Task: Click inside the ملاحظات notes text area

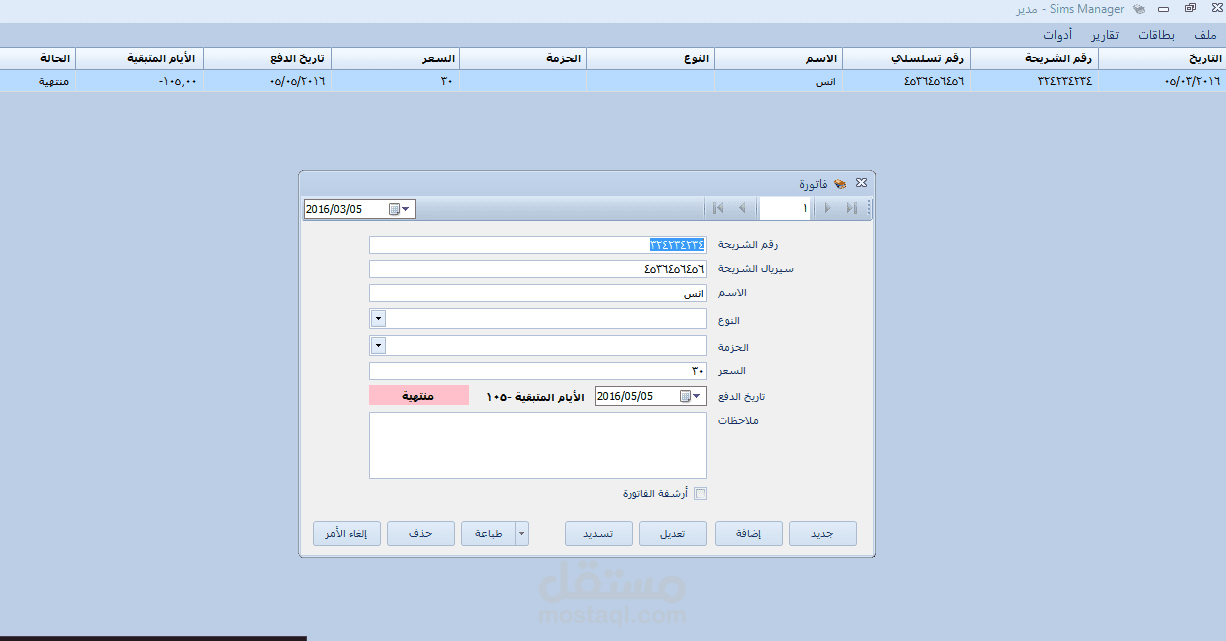Action: 538,445
